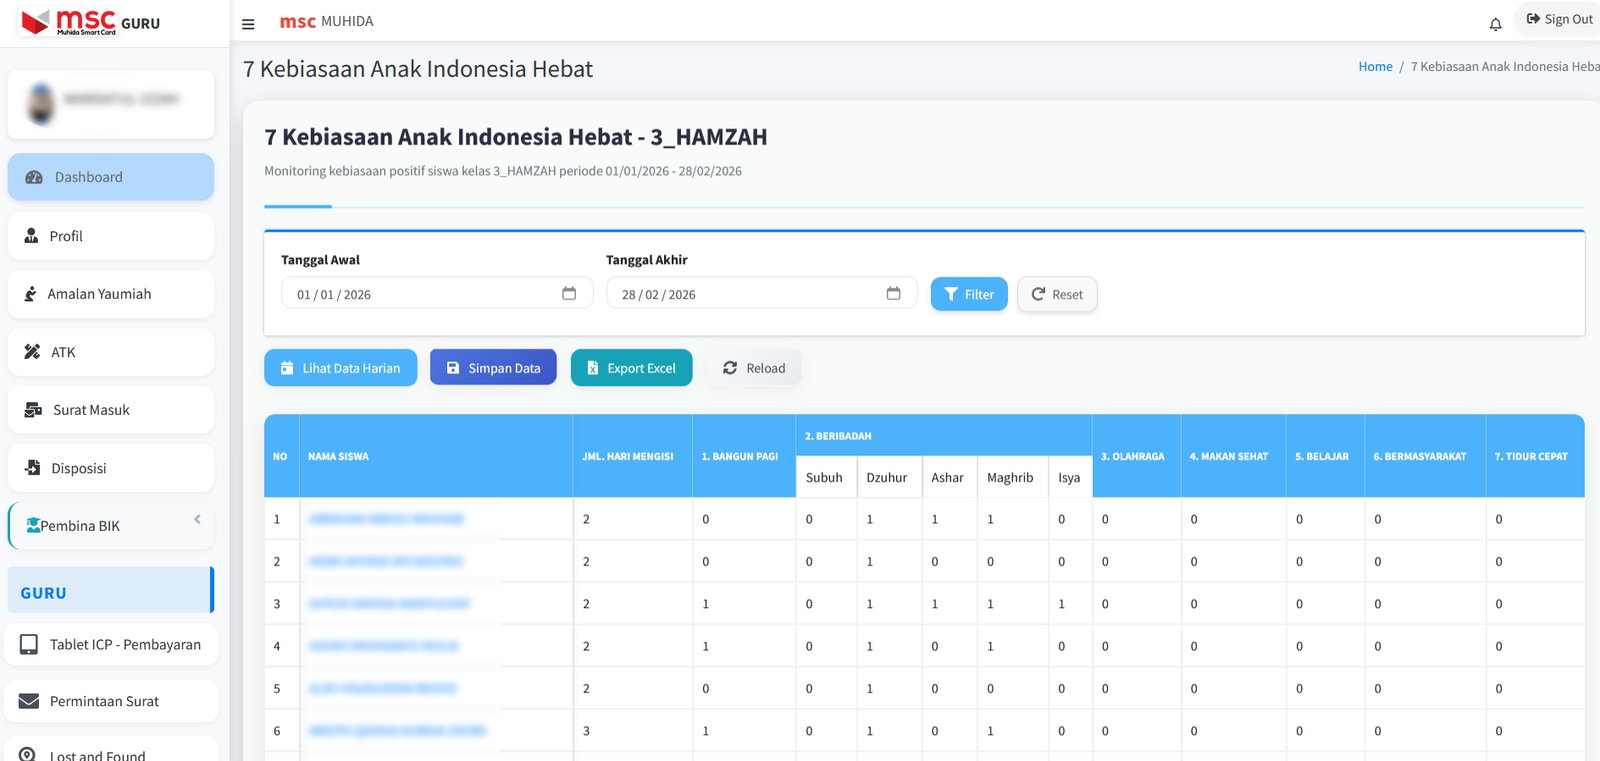This screenshot has width=1600, height=761.
Task: Open the Disposisi menu item
Action: pos(111,468)
